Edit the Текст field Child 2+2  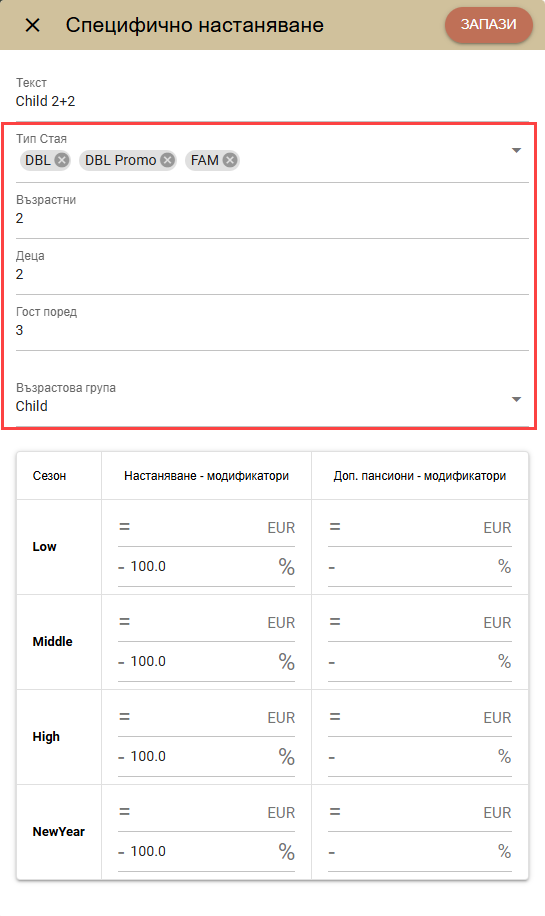click(272, 100)
